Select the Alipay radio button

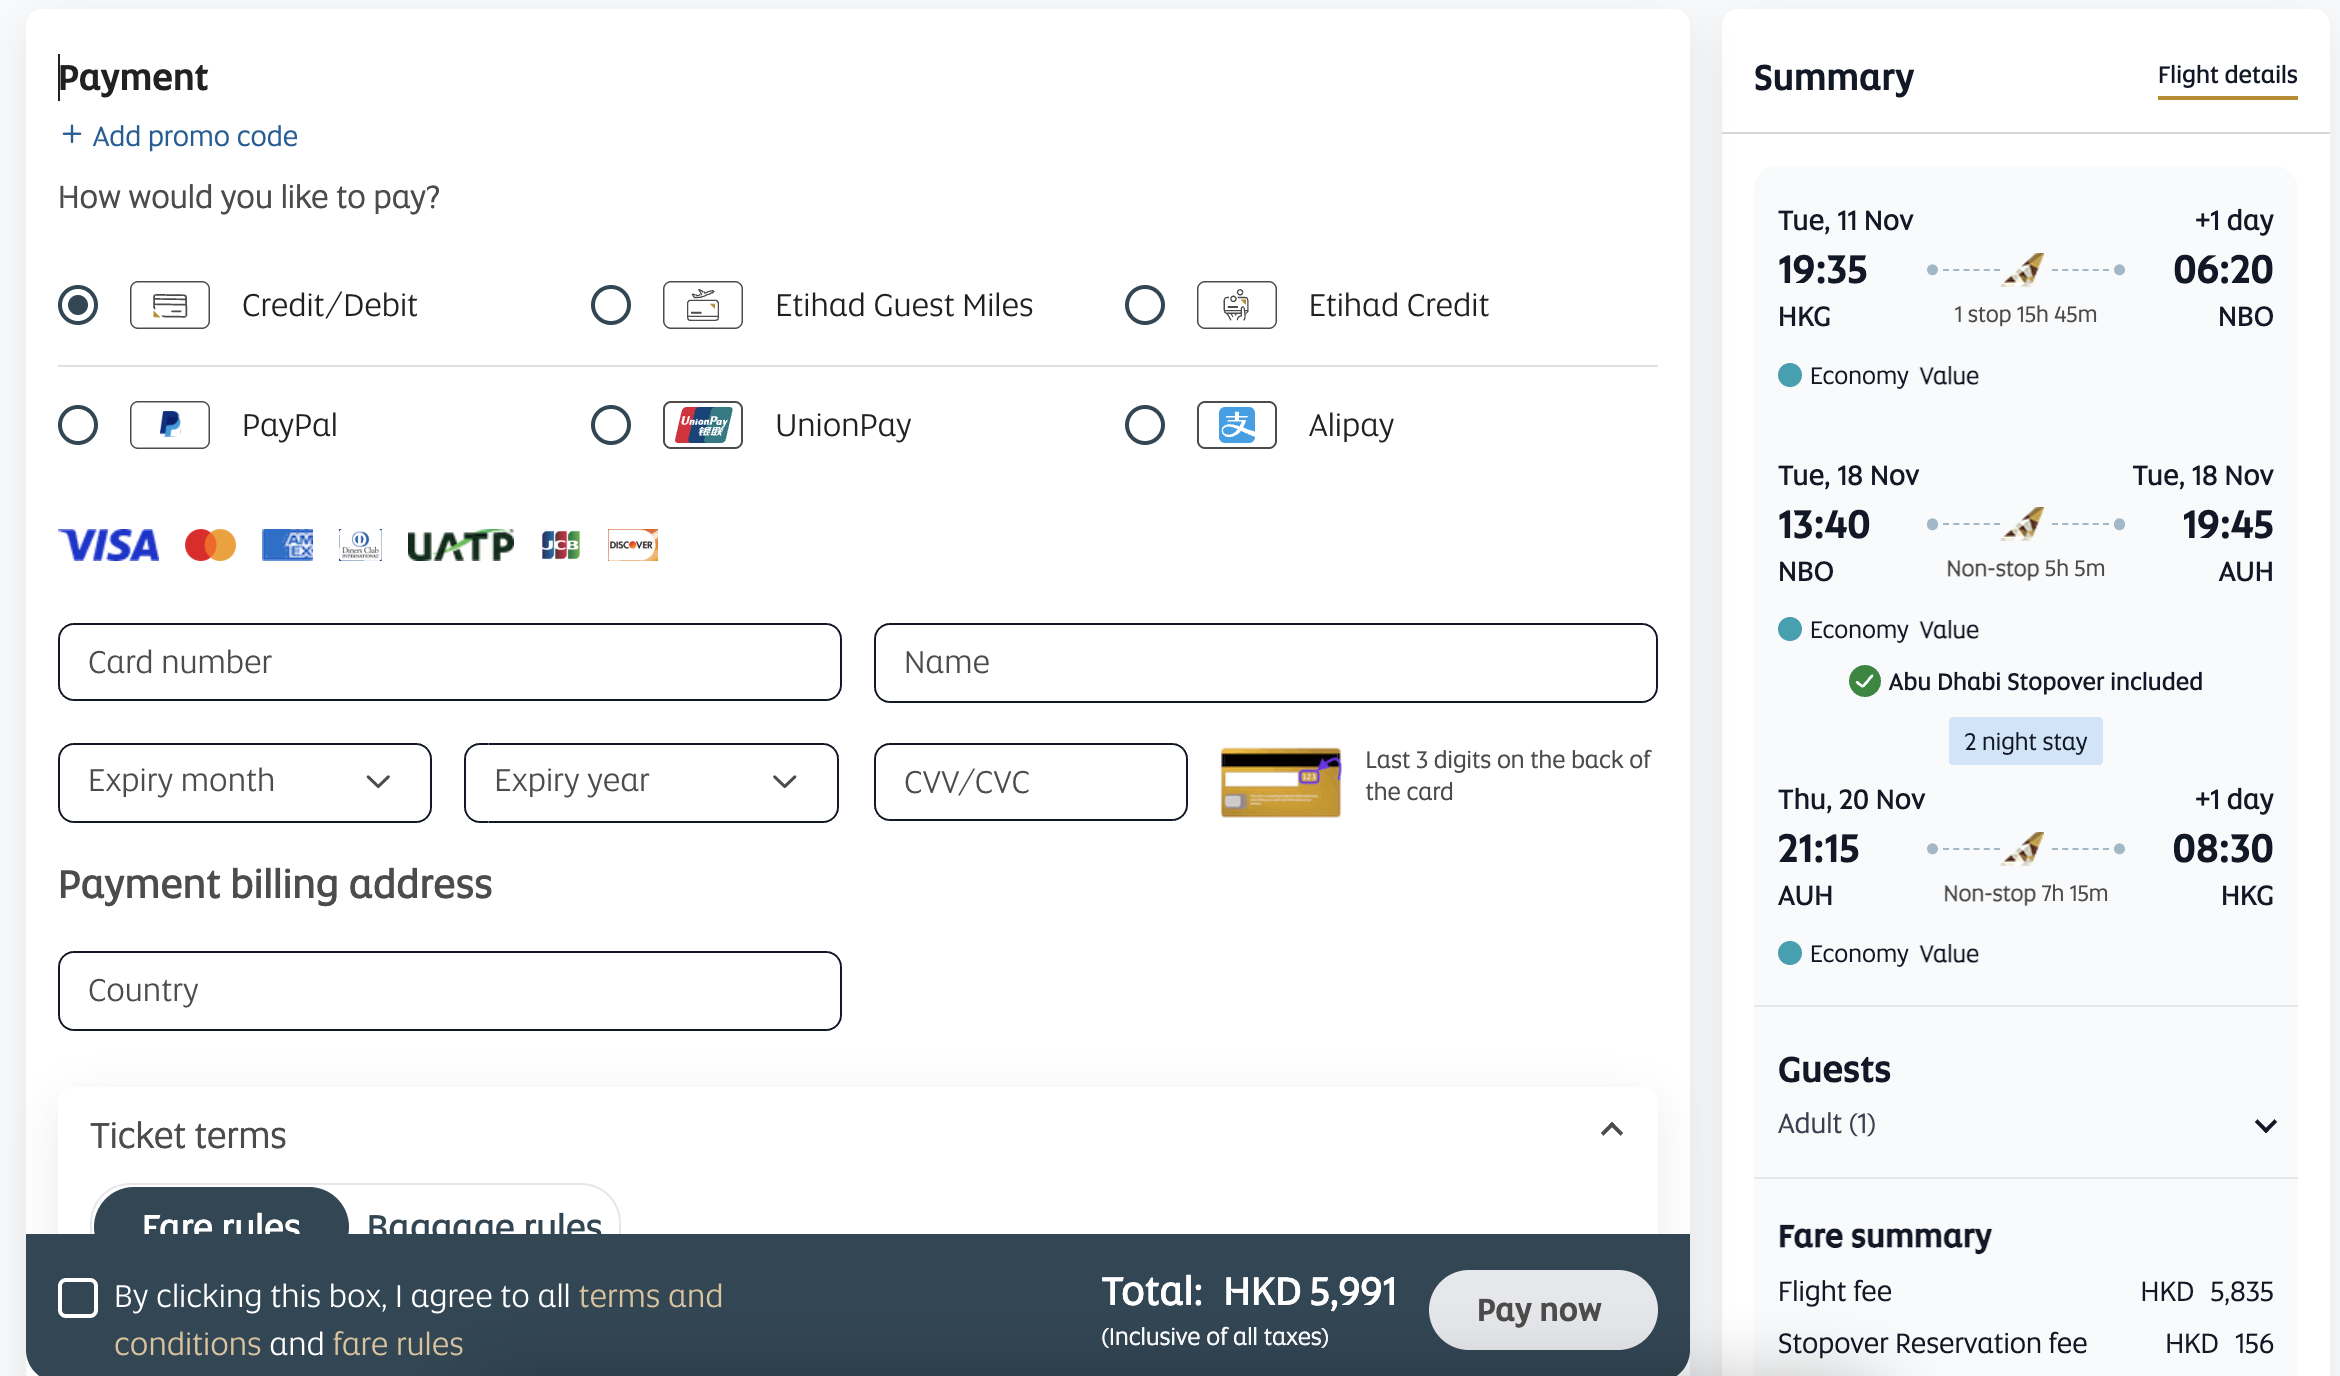1145,425
